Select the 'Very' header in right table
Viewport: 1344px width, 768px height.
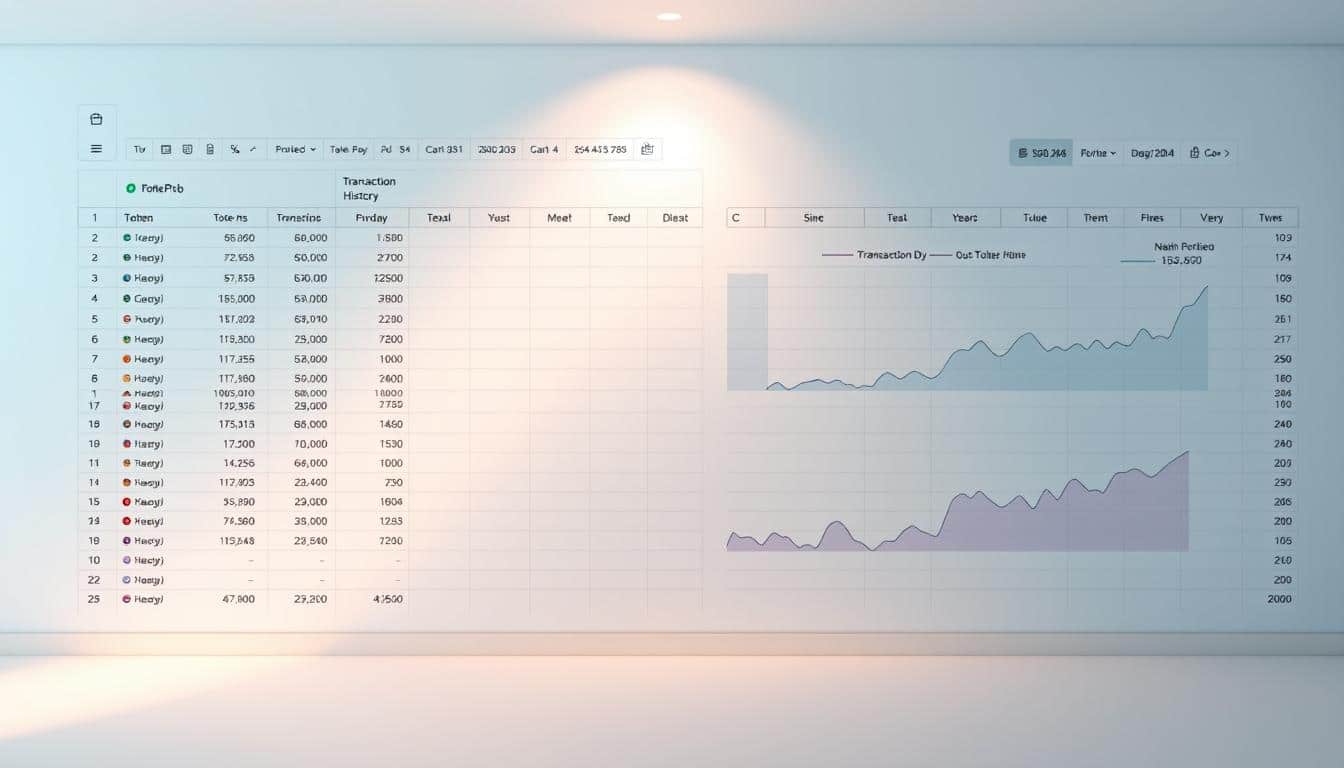pyautogui.click(x=1211, y=217)
